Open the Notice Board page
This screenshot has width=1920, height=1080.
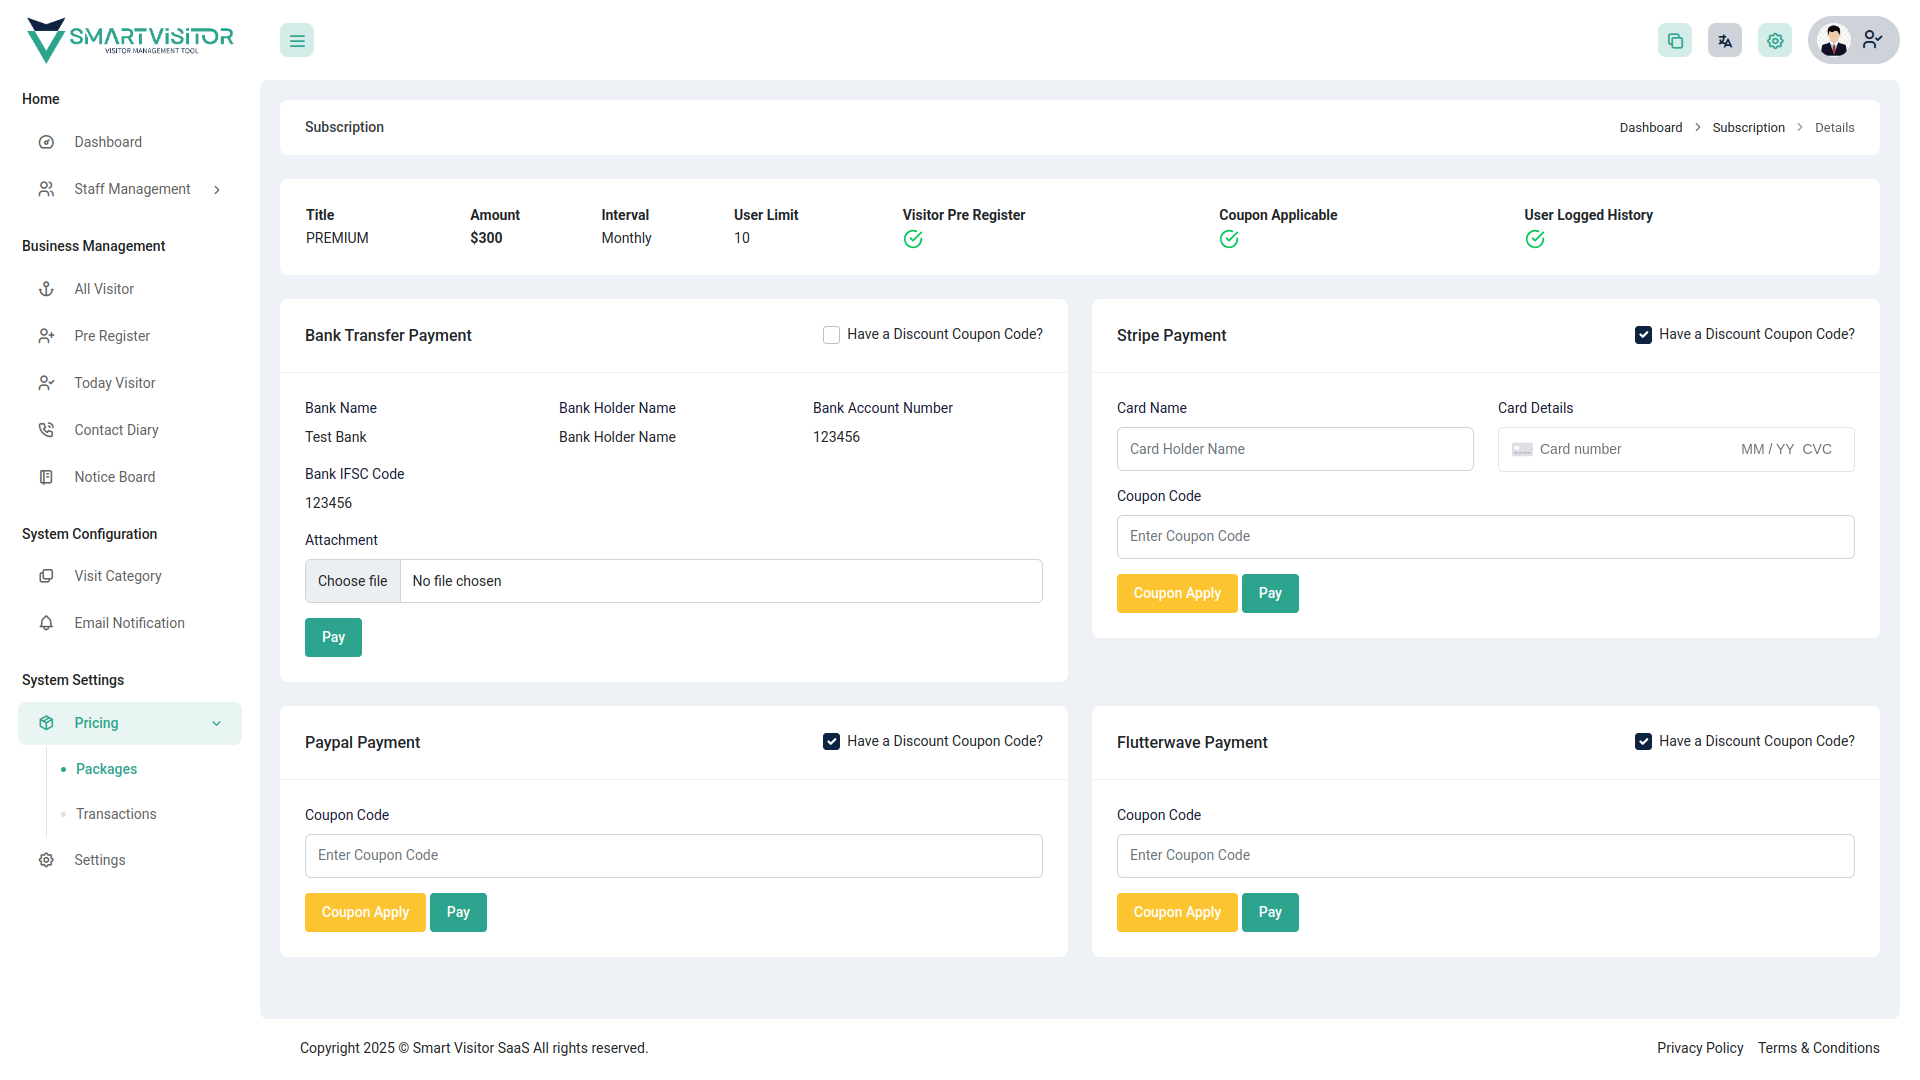tap(114, 476)
